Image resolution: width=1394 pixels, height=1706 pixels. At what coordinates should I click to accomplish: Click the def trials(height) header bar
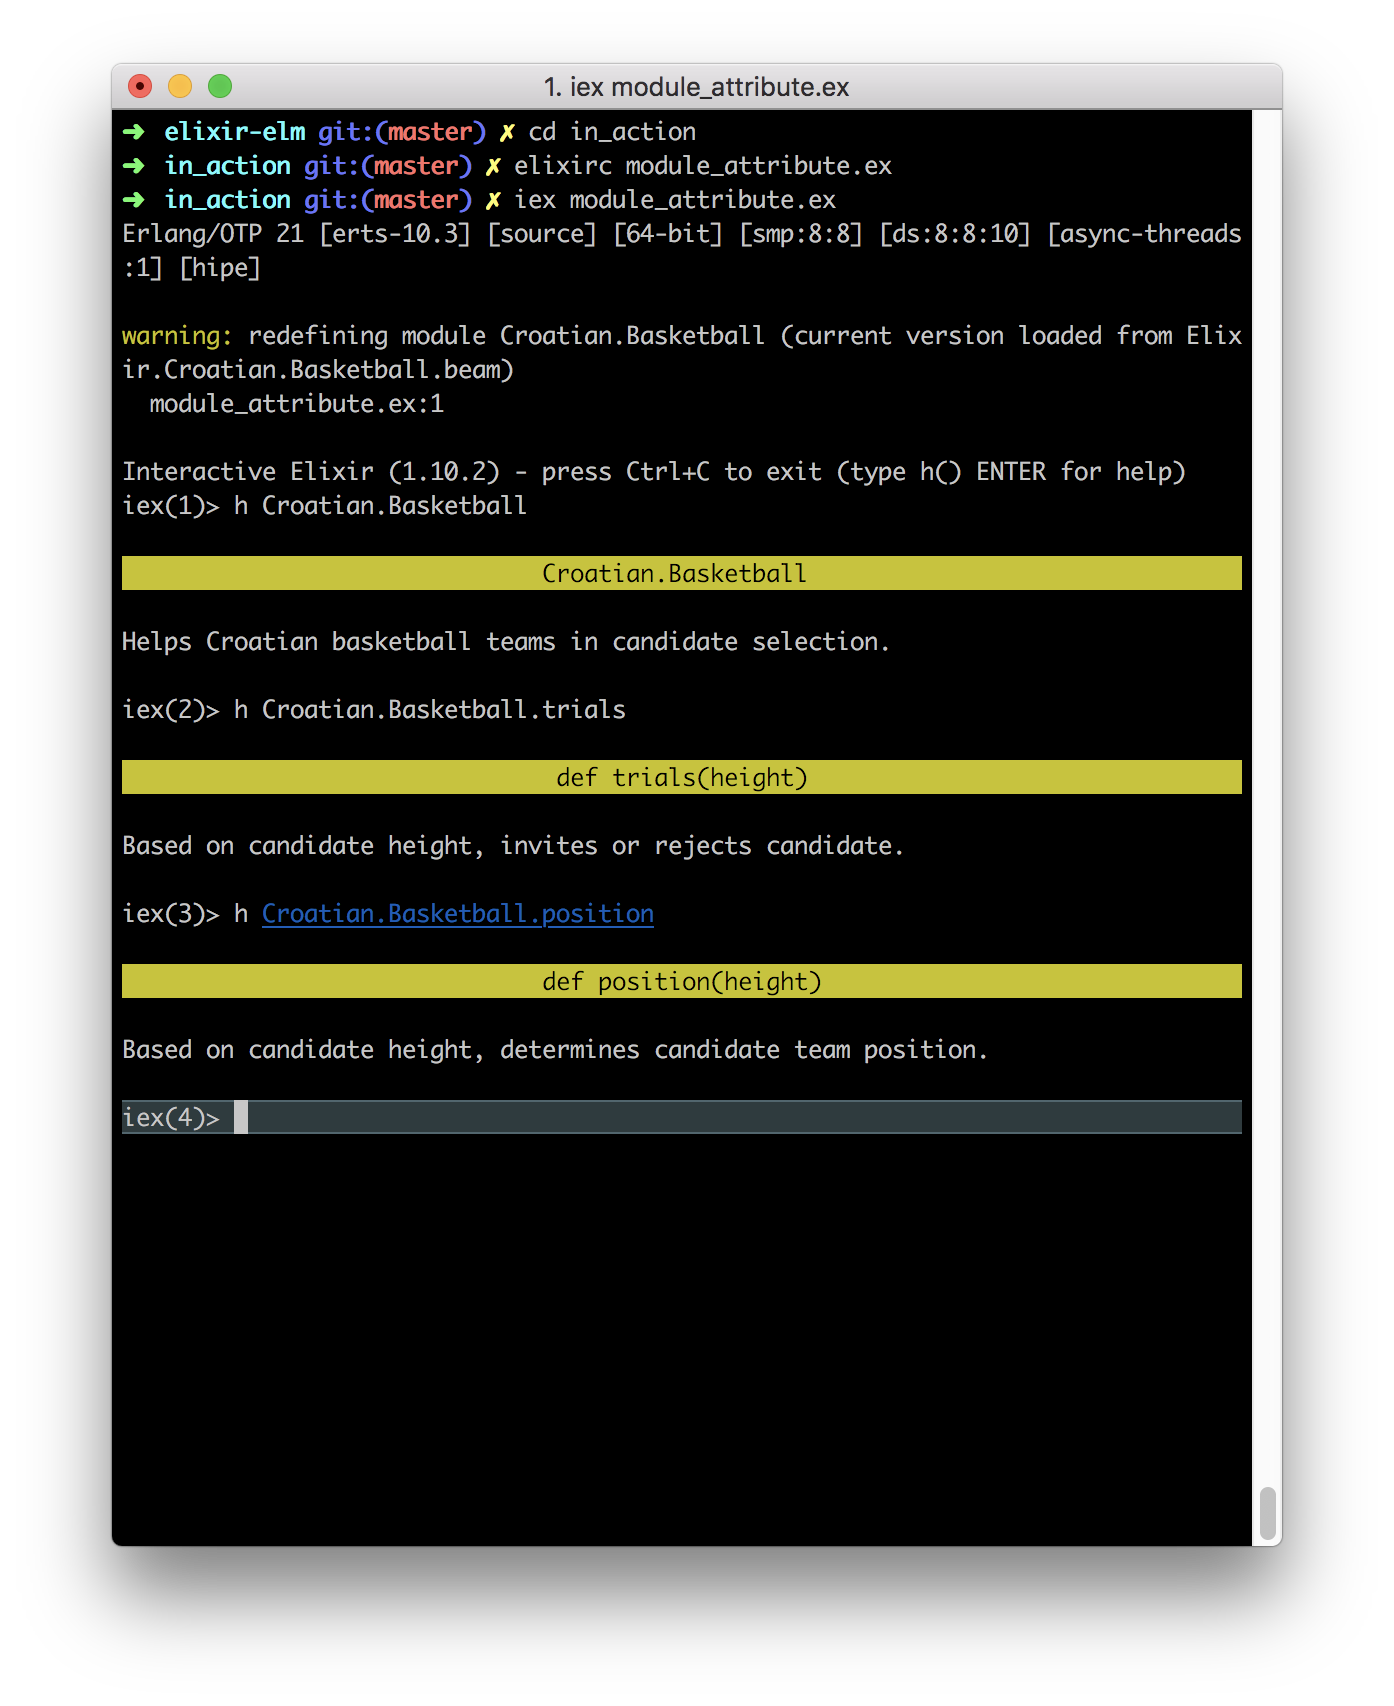[682, 777]
